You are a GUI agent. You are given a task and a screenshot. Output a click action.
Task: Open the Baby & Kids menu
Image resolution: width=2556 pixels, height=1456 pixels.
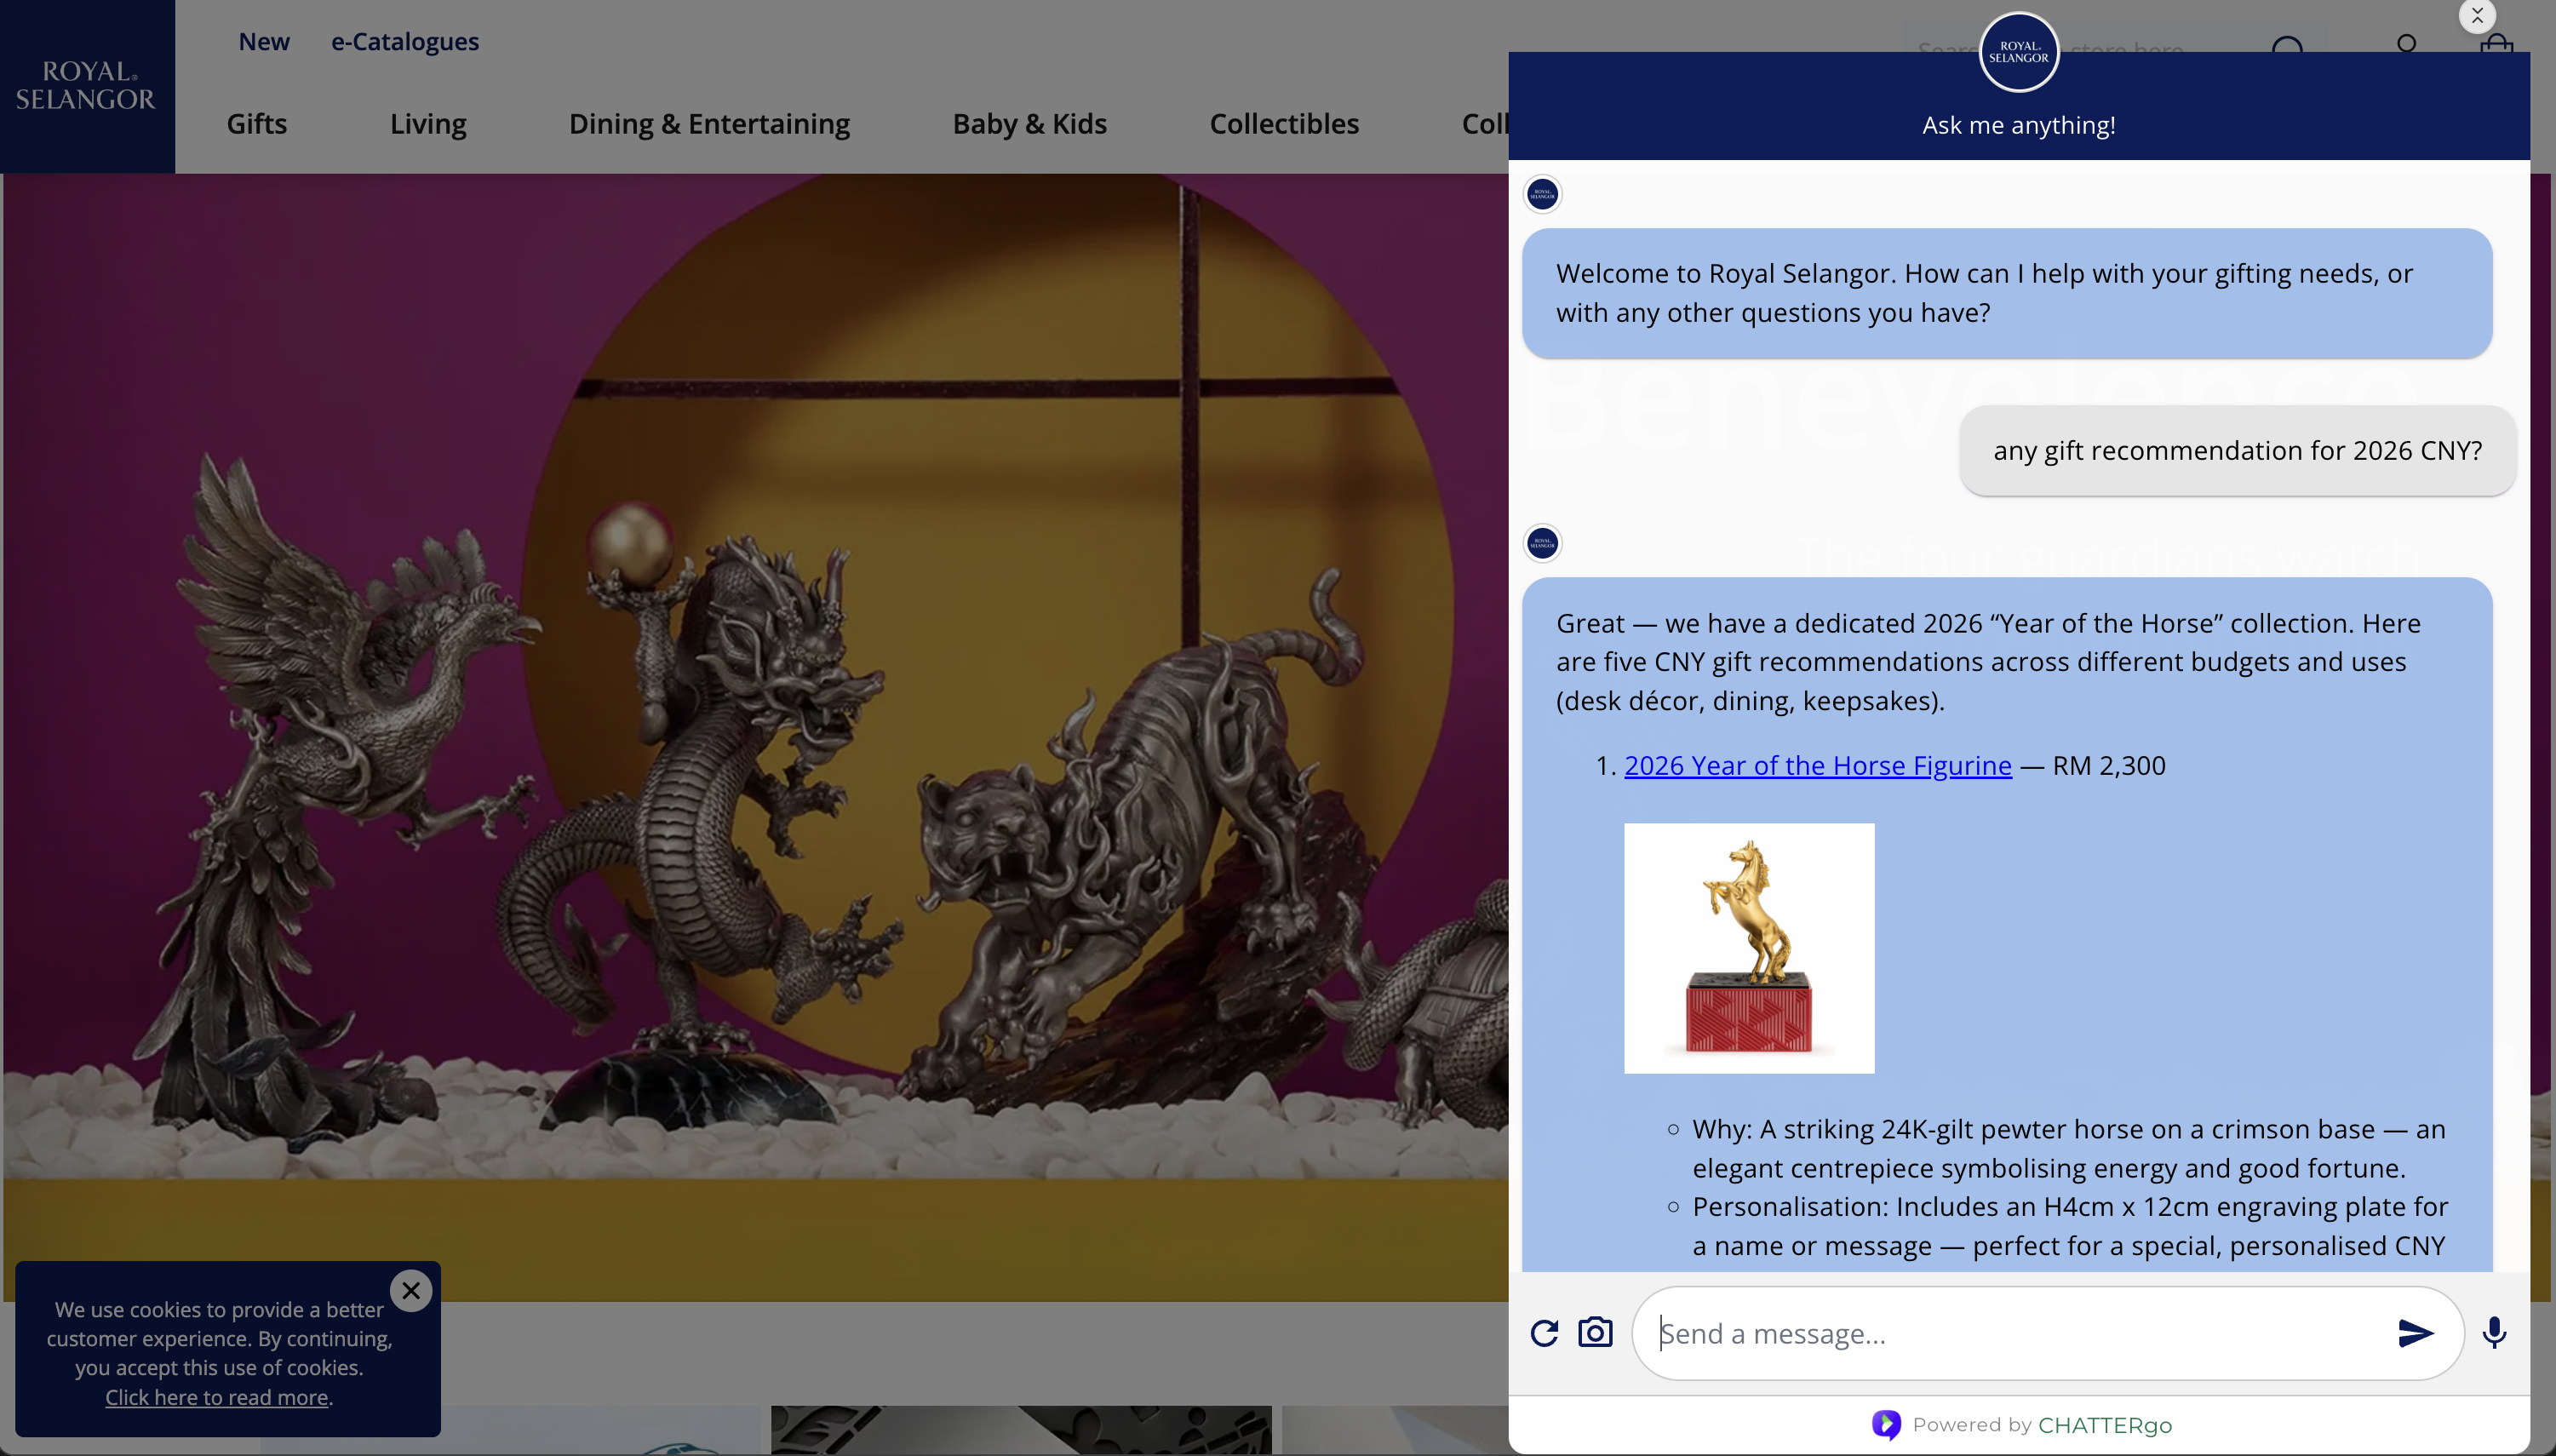(1029, 123)
